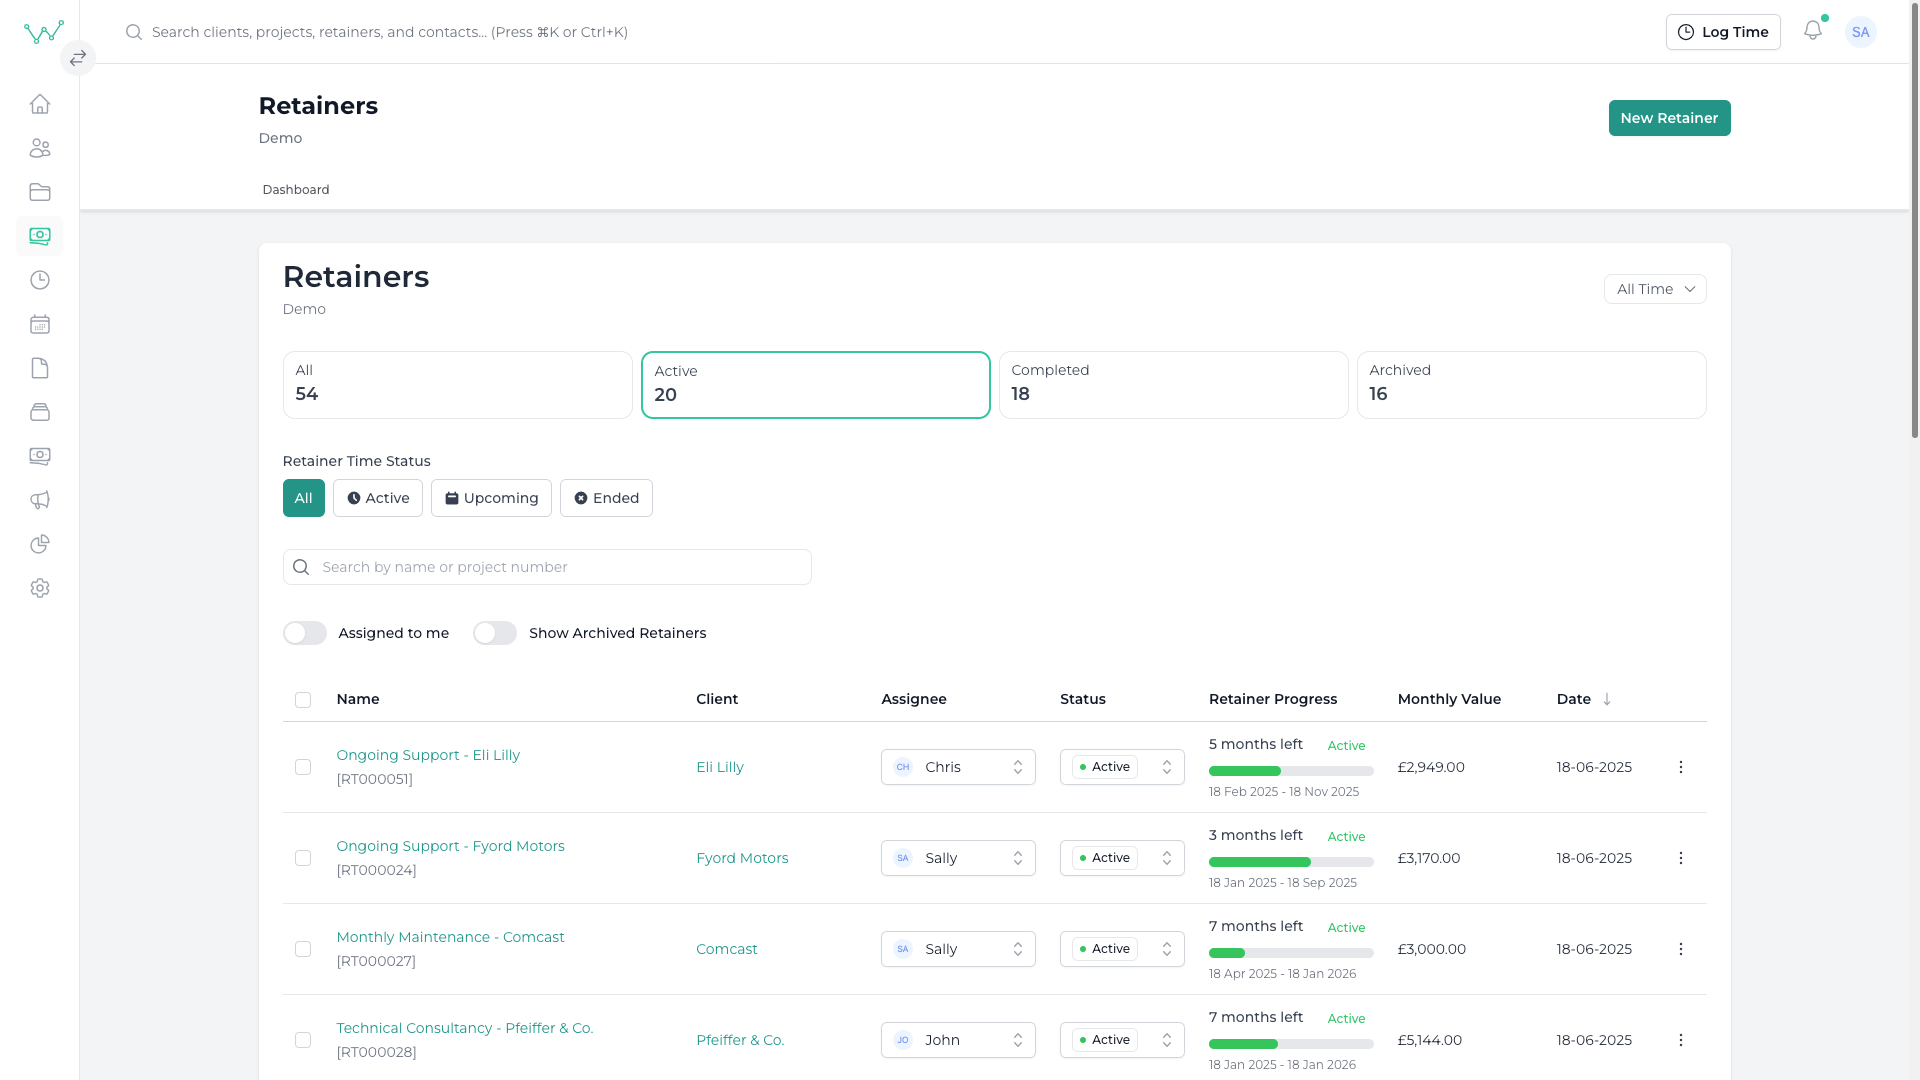Open the Projects folder icon in sidebar
Viewport: 1920px width, 1080px height.
pos(40,192)
